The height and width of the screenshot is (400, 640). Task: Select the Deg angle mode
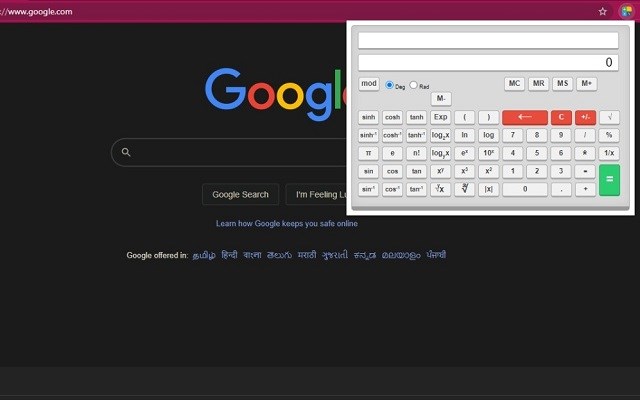(389, 85)
